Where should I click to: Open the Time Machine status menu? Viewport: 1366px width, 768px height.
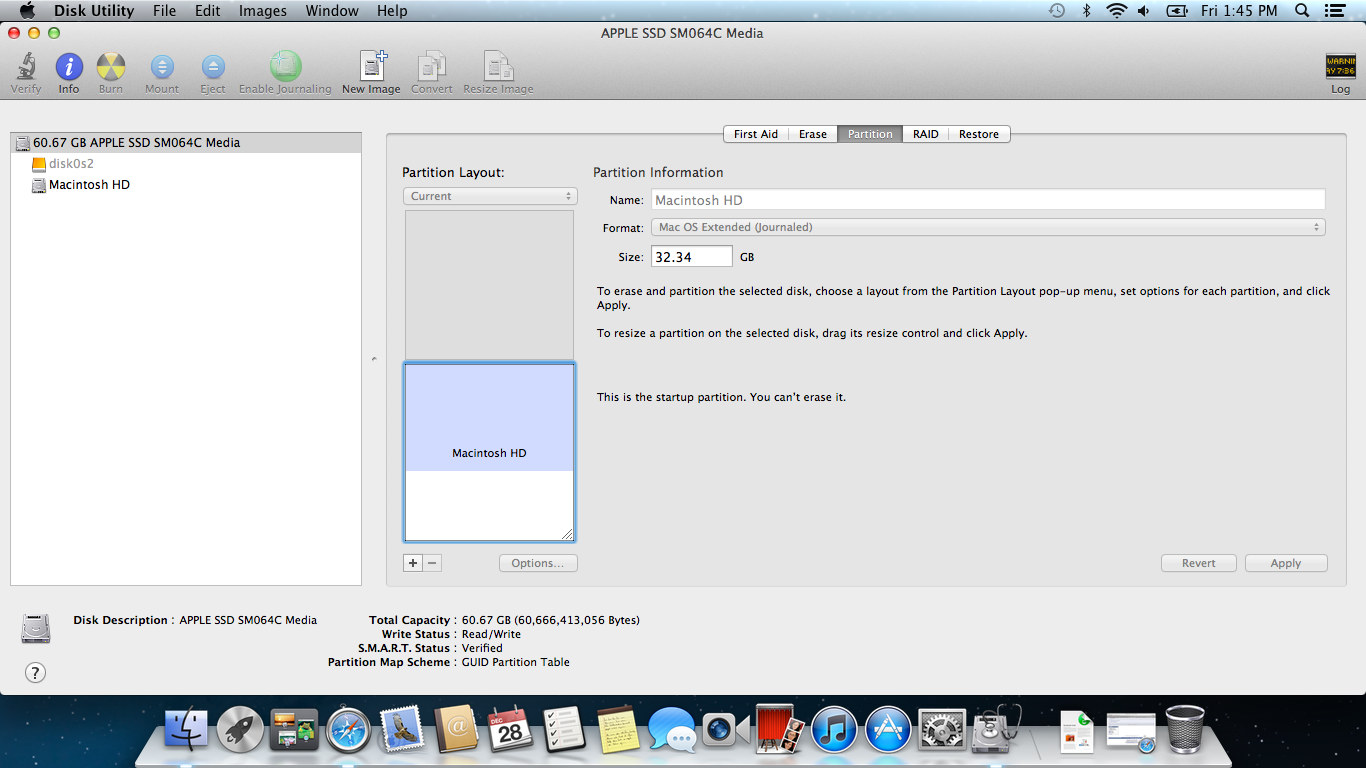coord(1057,11)
